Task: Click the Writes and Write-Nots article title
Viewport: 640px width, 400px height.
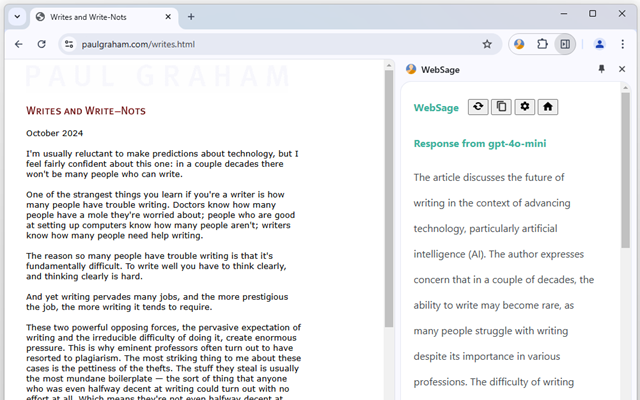Action: 86,111
